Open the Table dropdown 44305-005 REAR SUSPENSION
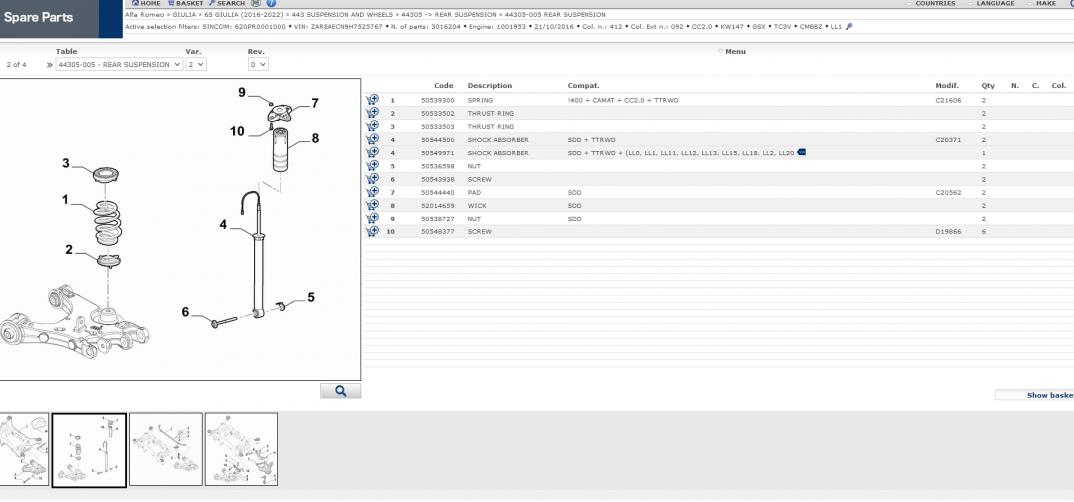Screen dimensions: 1074x502 click(119, 64)
